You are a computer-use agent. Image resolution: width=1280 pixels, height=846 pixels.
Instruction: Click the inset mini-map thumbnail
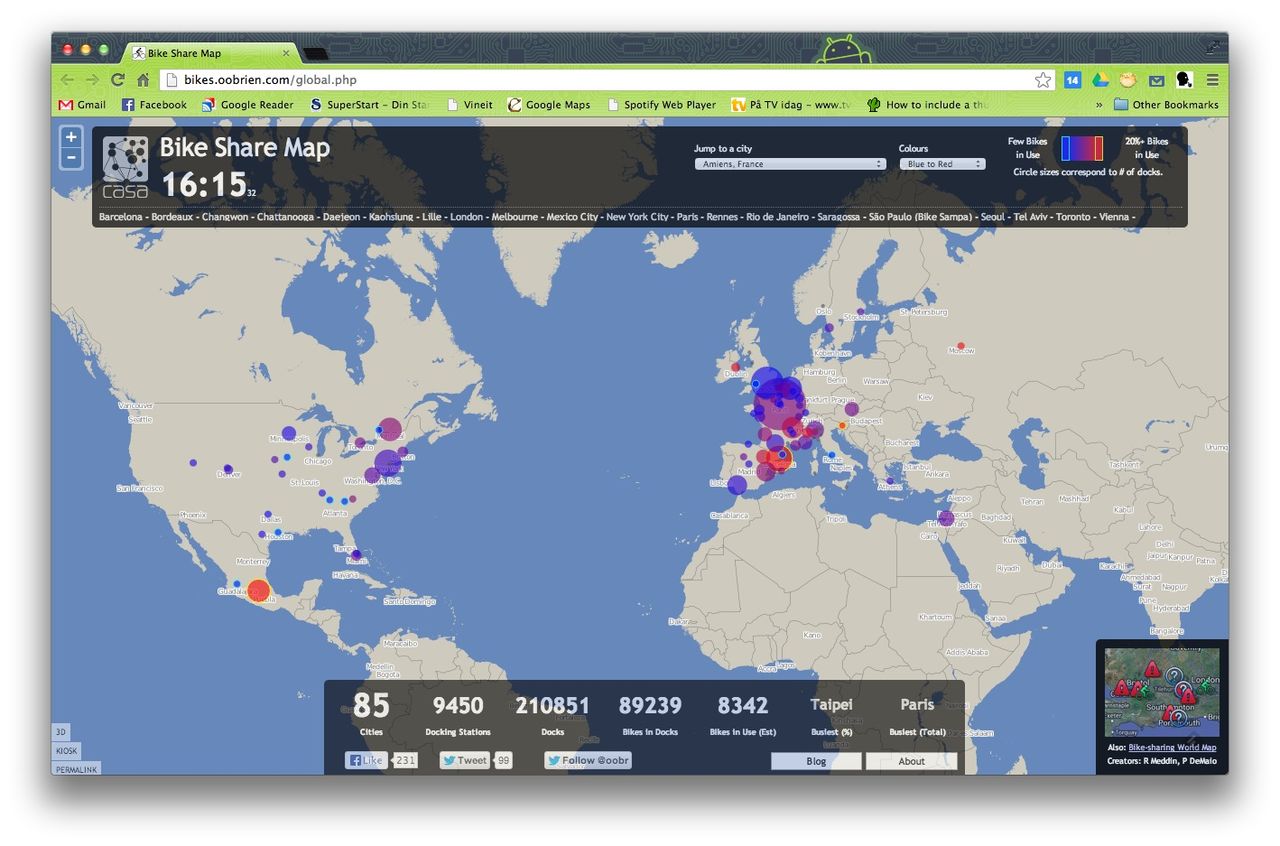[1162, 692]
